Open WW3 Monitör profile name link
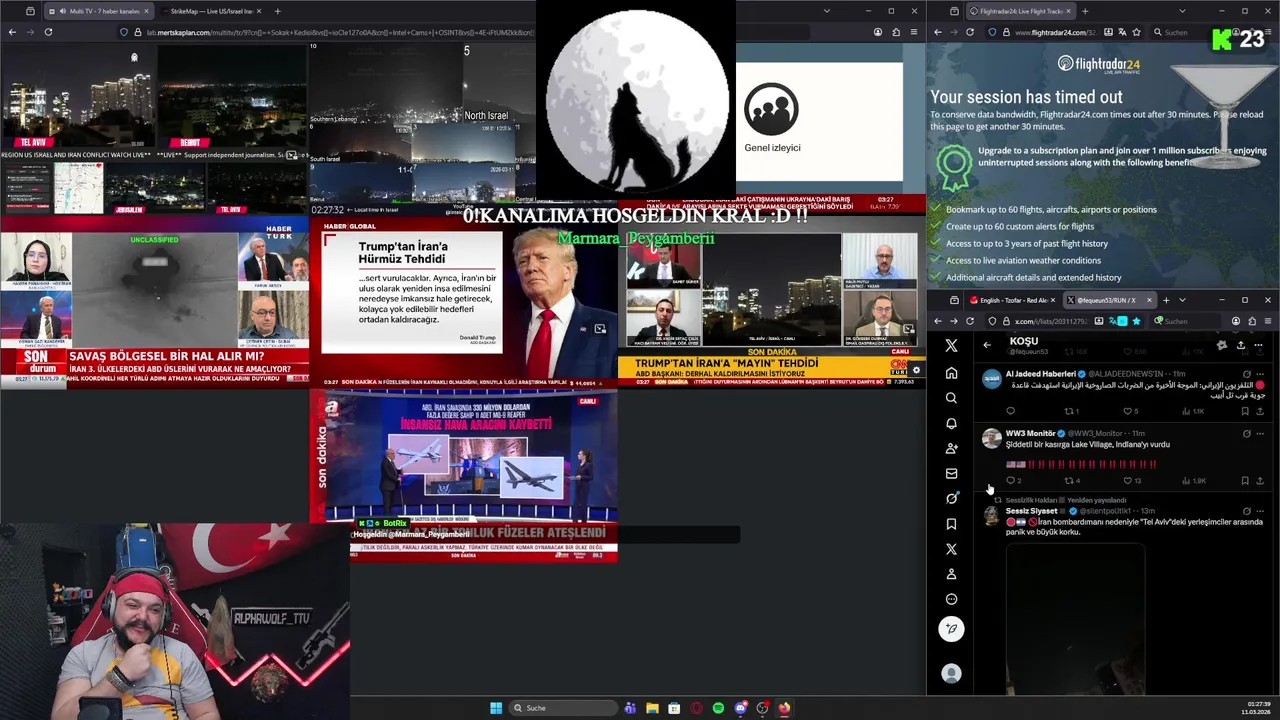Screen dimensions: 1280x720 coord(1030,434)
